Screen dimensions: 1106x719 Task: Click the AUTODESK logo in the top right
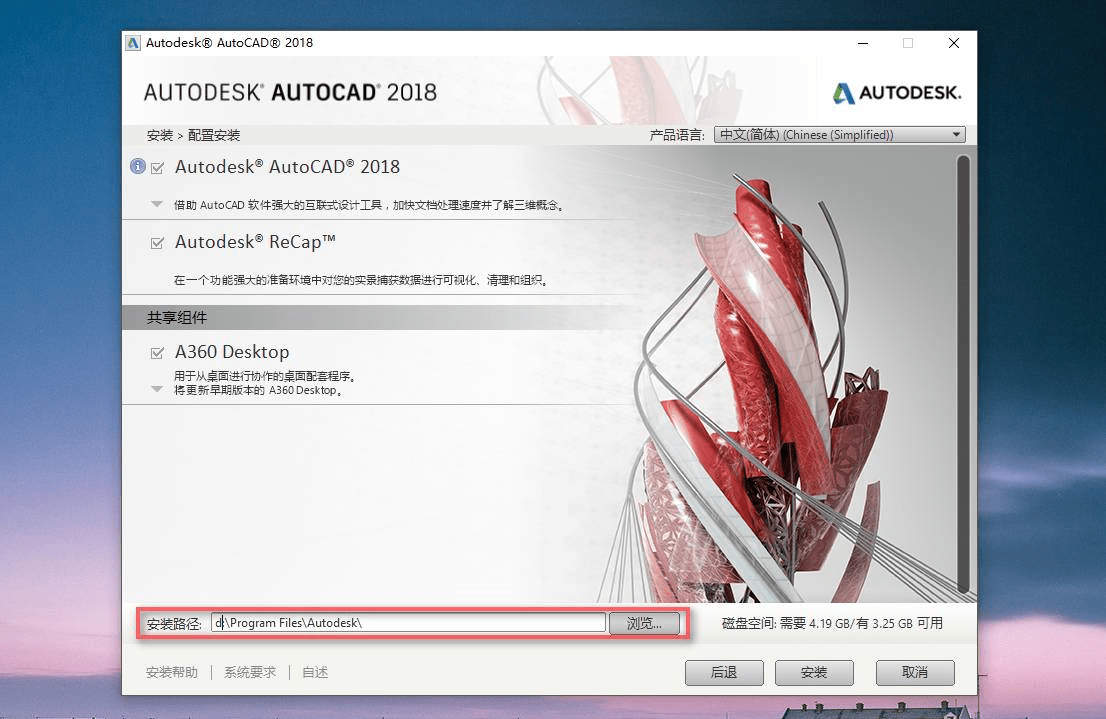(895, 92)
